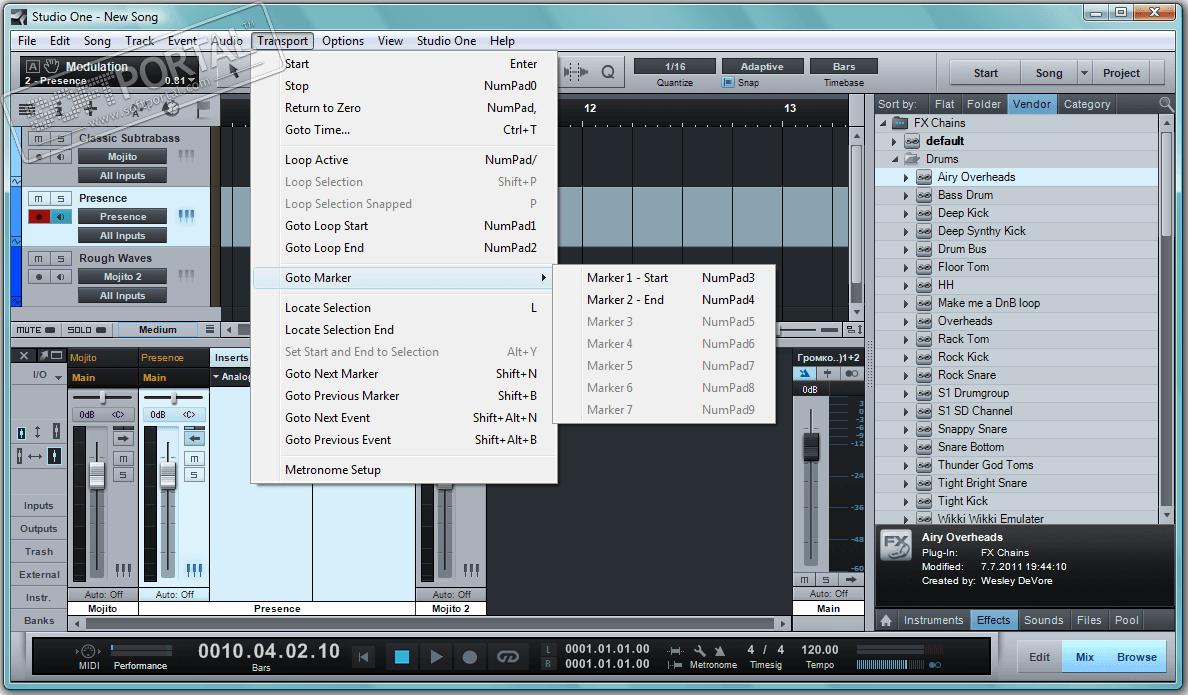Viewport: 1188px width, 695px height.
Task: Mute the Classic Subtrabass track
Action: point(39,138)
